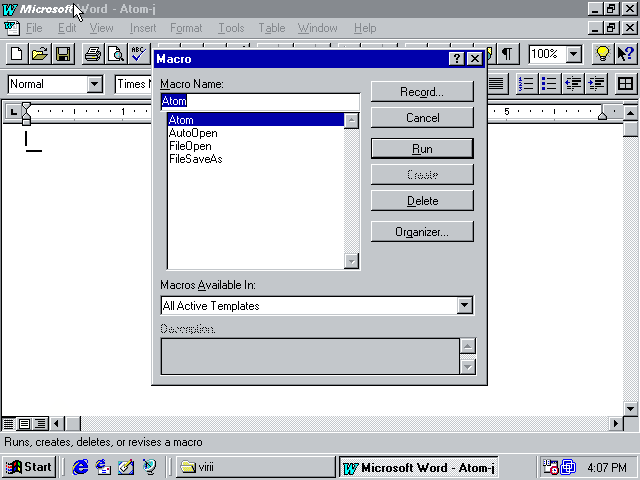Select FileSaveAs in macro list

pos(256,159)
